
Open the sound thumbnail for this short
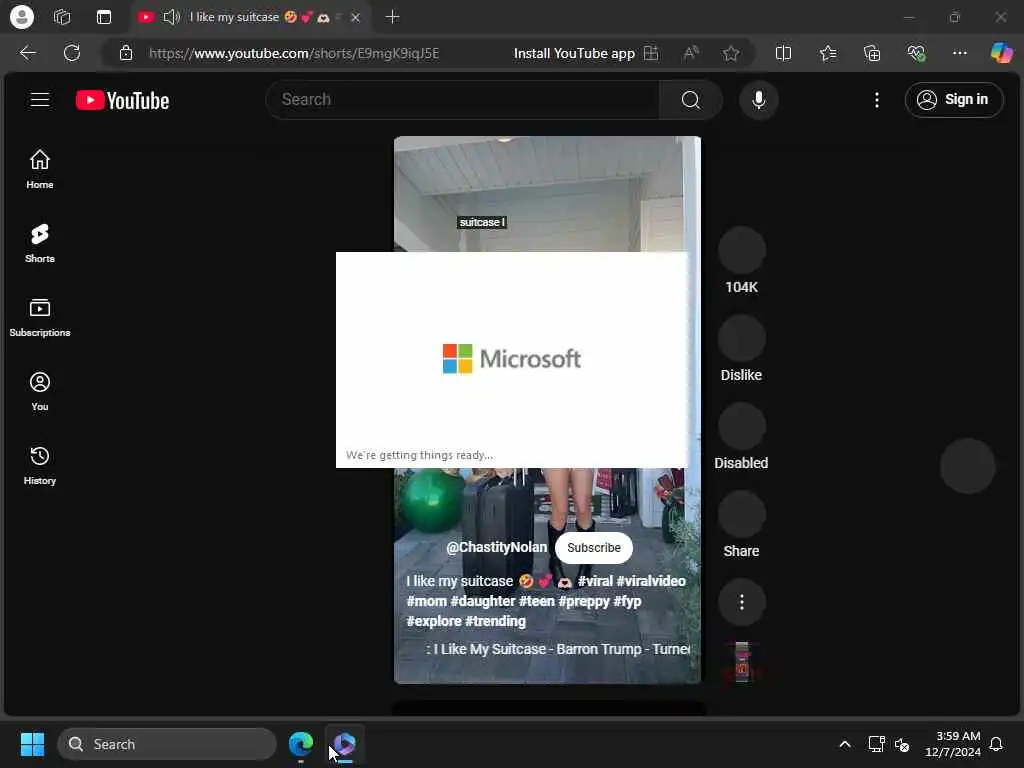tap(742, 662)
